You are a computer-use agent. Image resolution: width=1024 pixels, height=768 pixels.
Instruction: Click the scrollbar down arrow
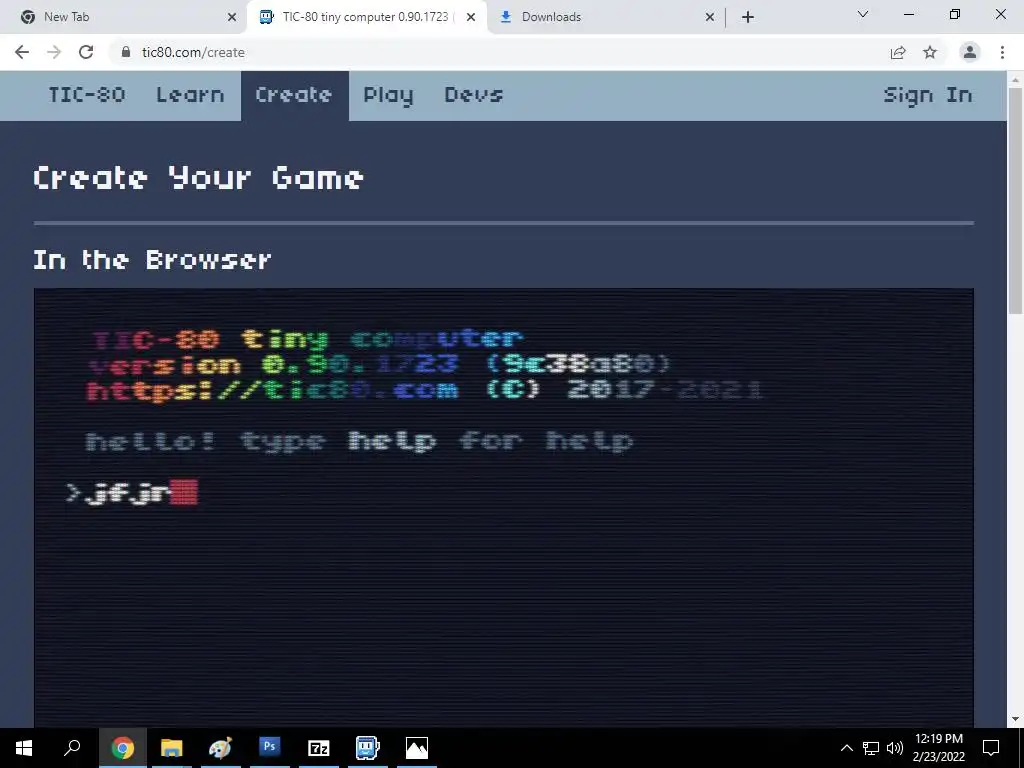(x=1016, y=719)
